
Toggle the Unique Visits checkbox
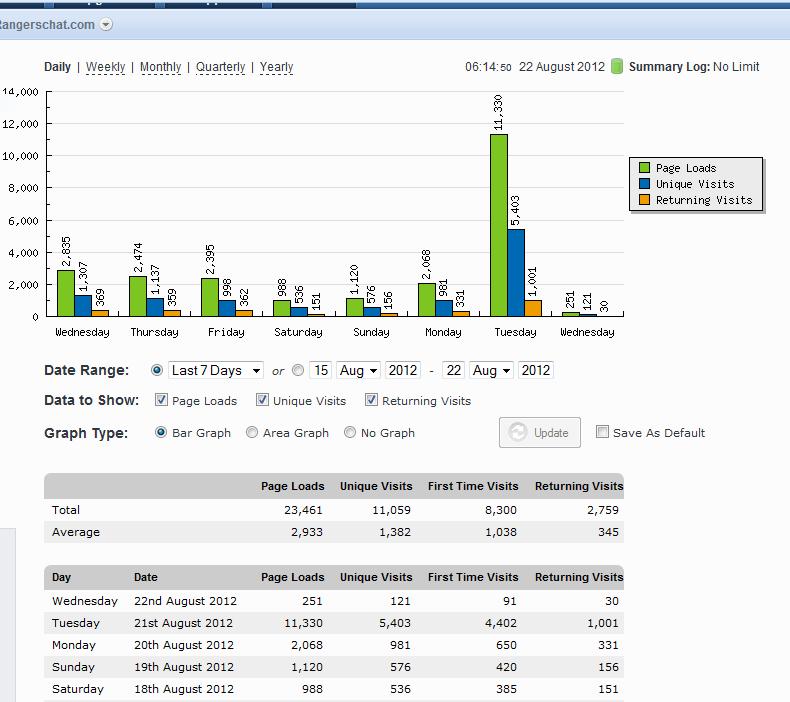coord(262,400)
